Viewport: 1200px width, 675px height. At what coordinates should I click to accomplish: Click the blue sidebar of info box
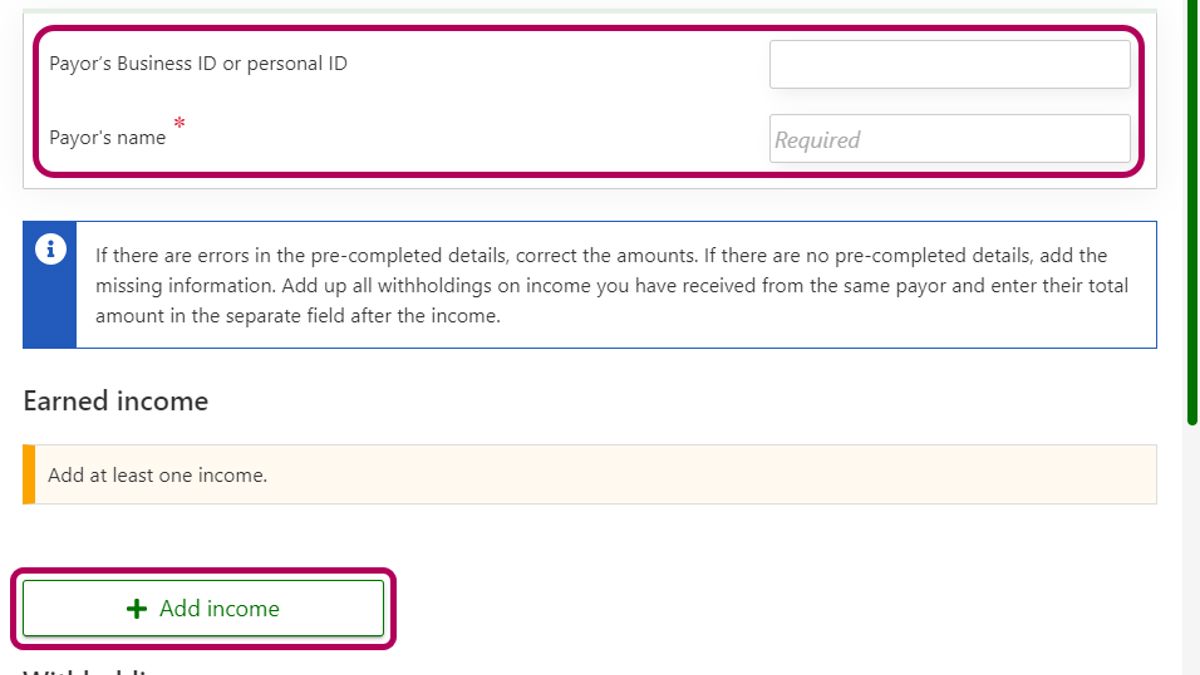(x=50, y=310)
